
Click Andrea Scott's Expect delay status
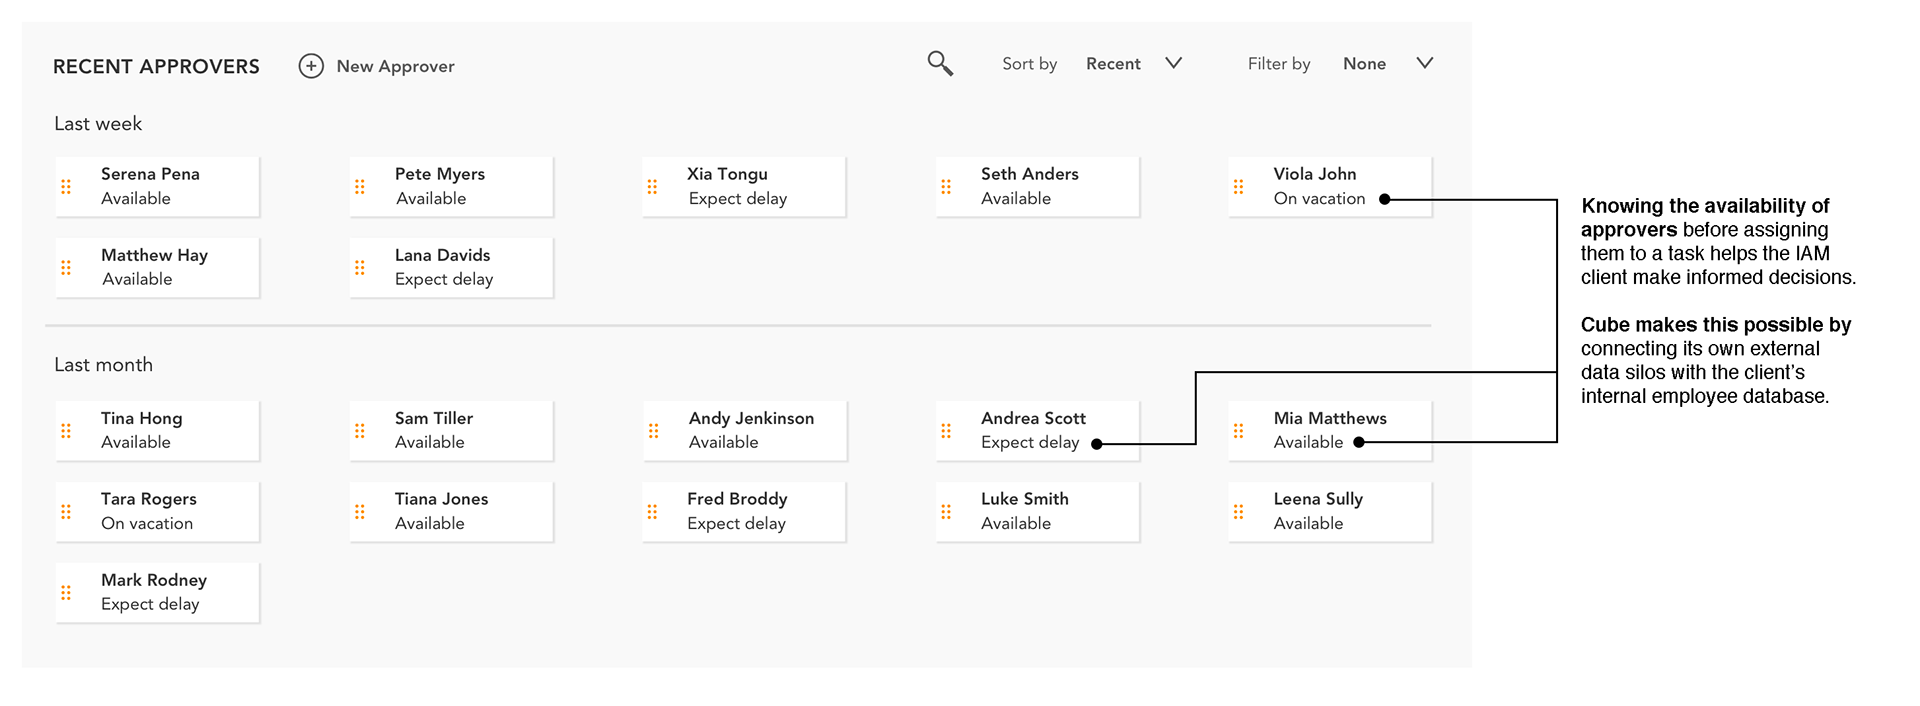[x=1030, y=443]
